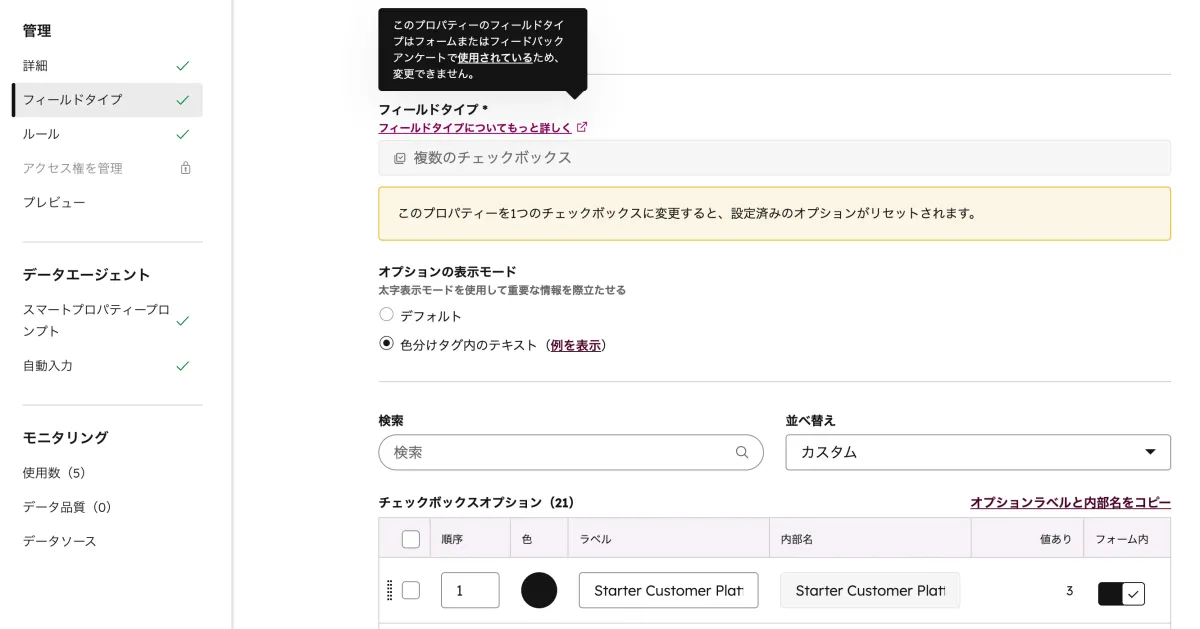
Task: Check the select-all checkbox in the options table header
Action: [410, 538]
